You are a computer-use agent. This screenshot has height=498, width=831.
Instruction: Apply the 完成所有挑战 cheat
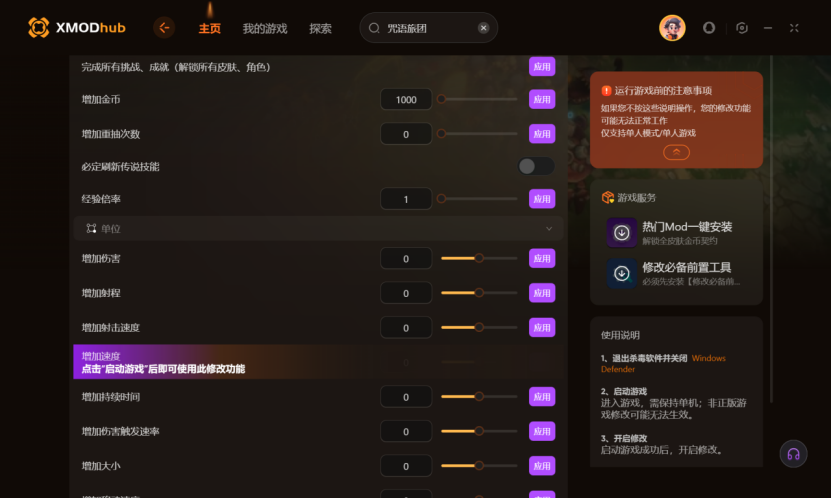542,67
